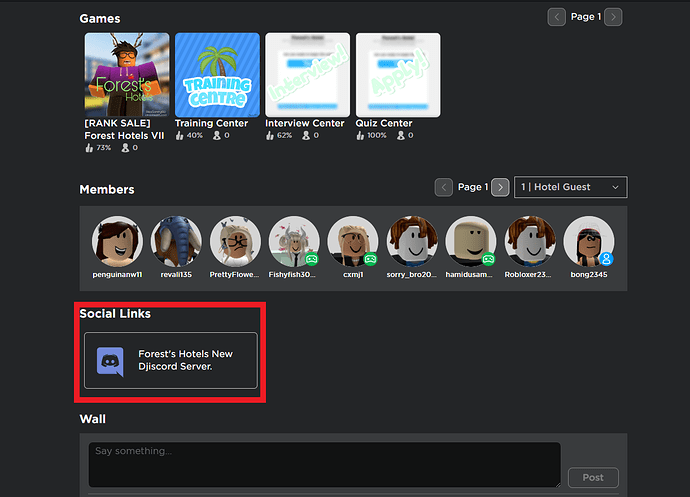Go to next Members page arrow
Screen dimensions: 690x497
500,188
